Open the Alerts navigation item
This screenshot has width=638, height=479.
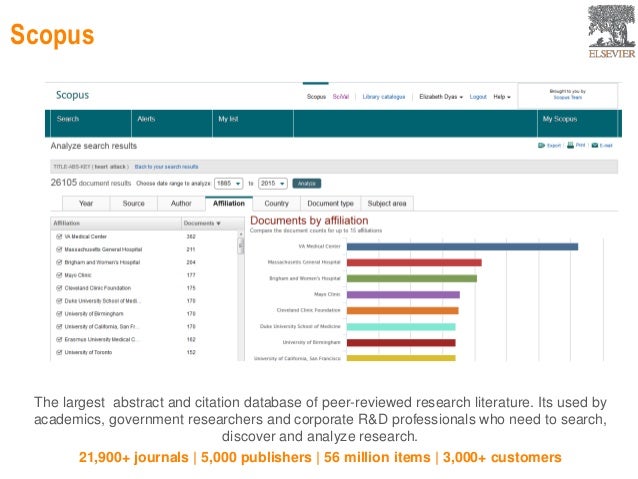point(145,119)
